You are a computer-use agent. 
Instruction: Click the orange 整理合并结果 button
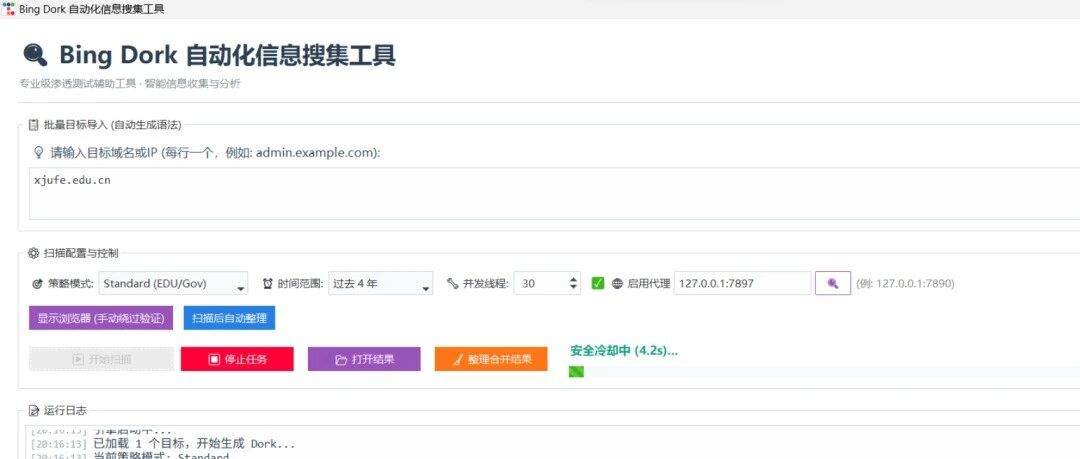pyautogui.click(x=491, y=359)
